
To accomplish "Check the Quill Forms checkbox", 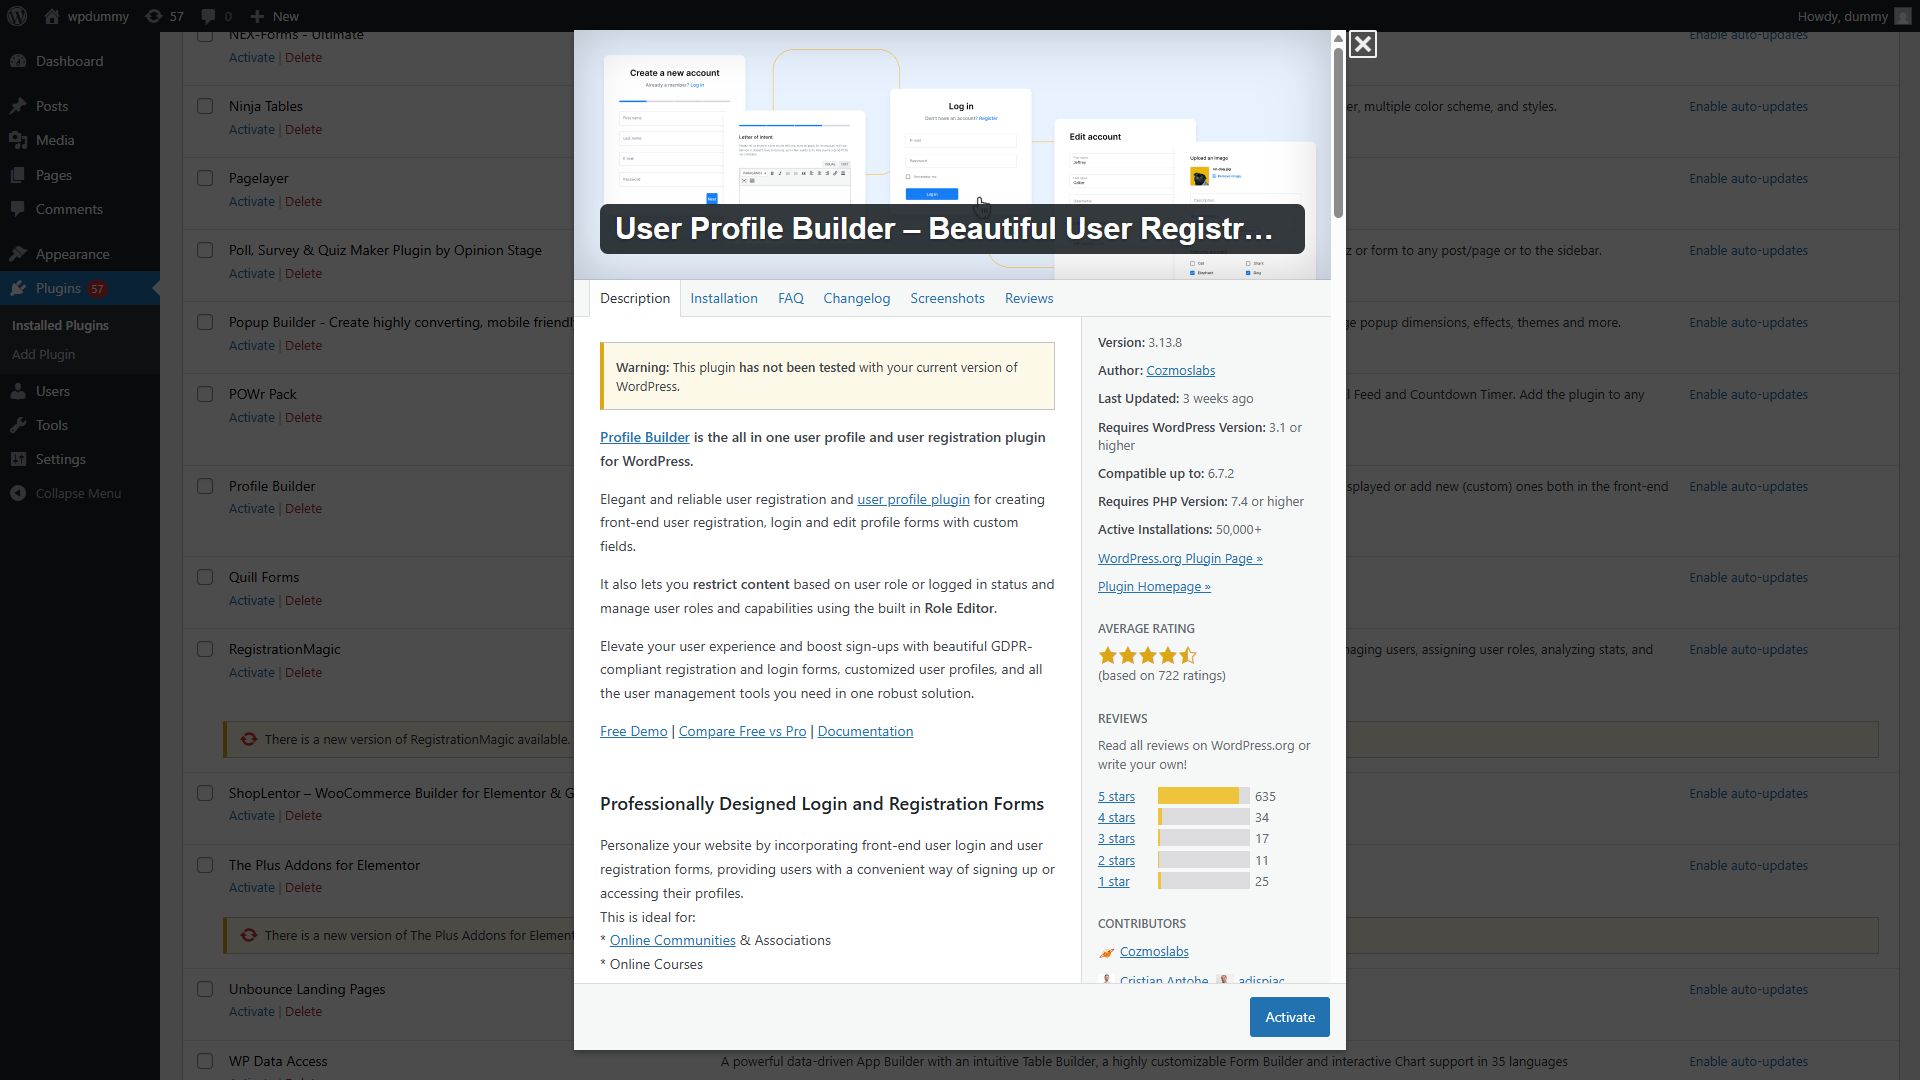I will (x=205, y=577).
